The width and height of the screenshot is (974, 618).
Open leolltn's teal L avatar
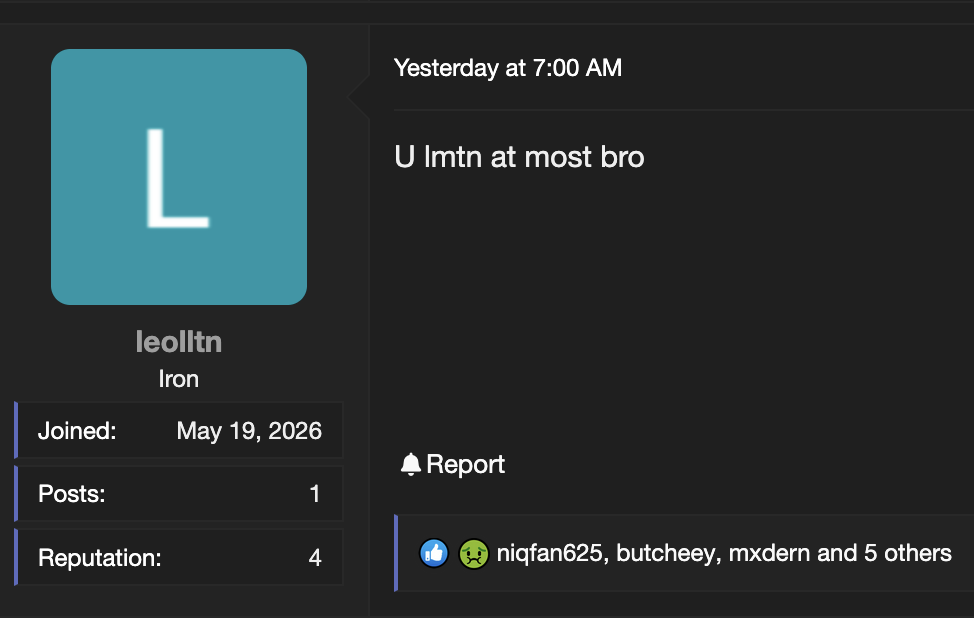(179, 177)
